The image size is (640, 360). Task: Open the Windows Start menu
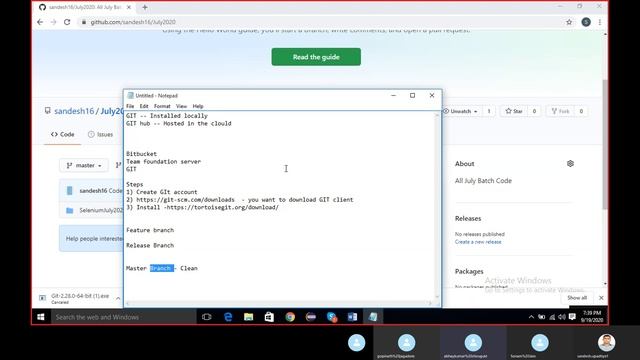[x=41, y=317]
